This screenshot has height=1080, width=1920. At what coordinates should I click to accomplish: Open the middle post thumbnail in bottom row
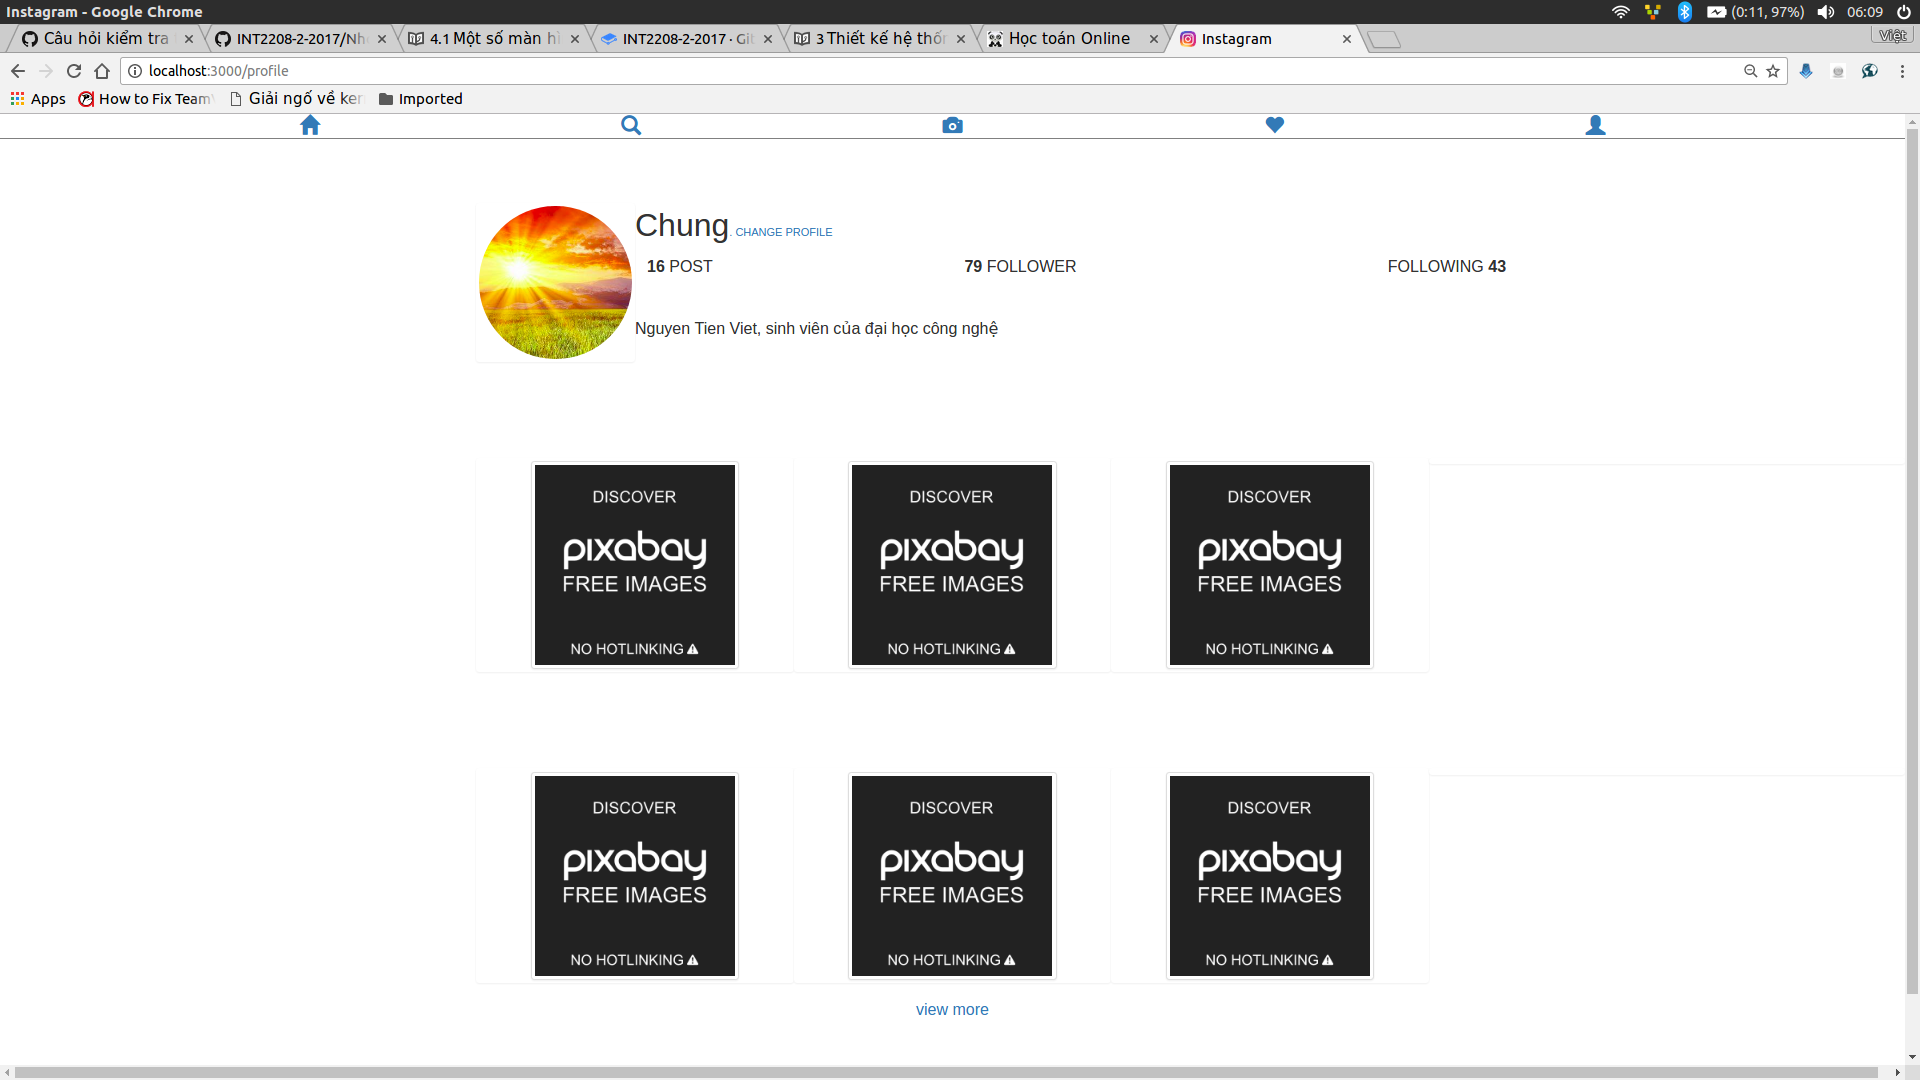click(x=951, y=876)
